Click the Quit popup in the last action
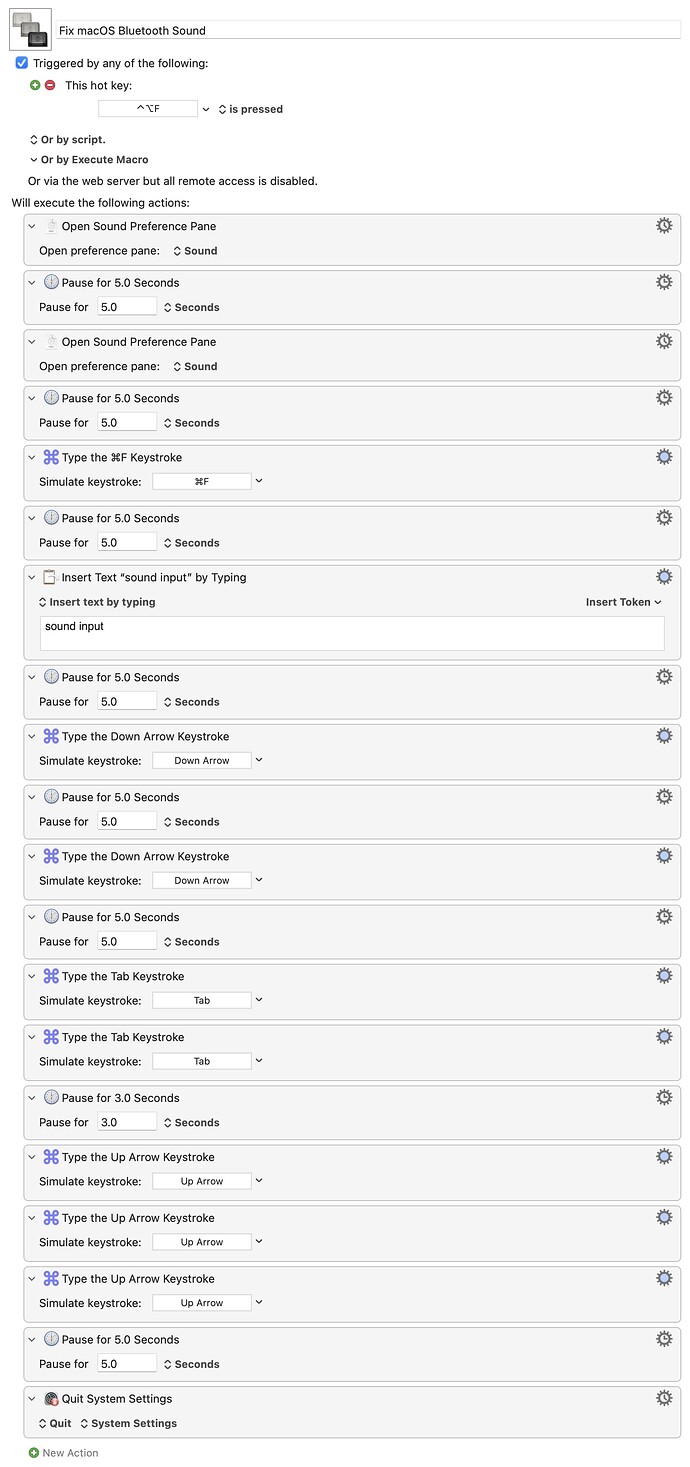This screenshot has height=1467, width=690. tap(55, 1423)
